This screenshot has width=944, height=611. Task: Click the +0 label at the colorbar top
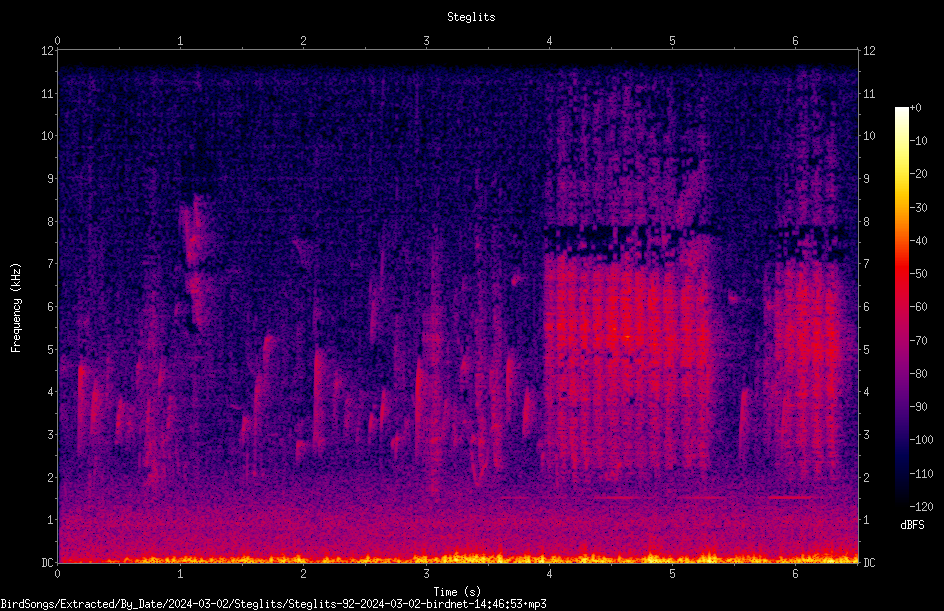[916, 108]
